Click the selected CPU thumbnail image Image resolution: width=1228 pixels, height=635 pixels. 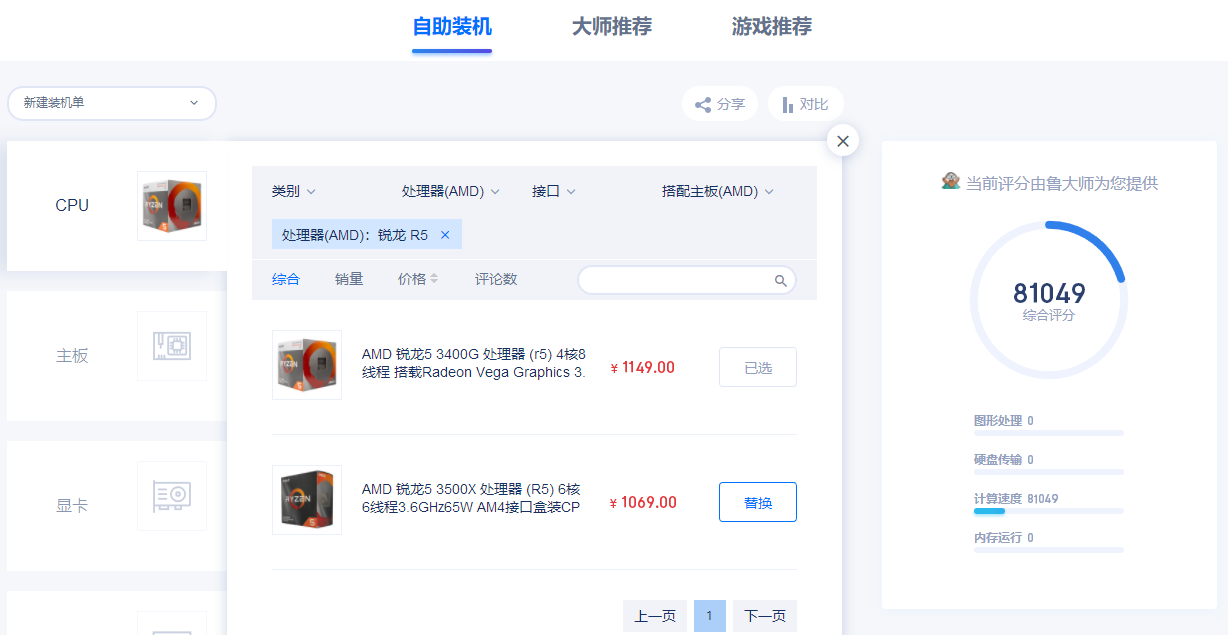pyautogui.click(x=172, y=206)
